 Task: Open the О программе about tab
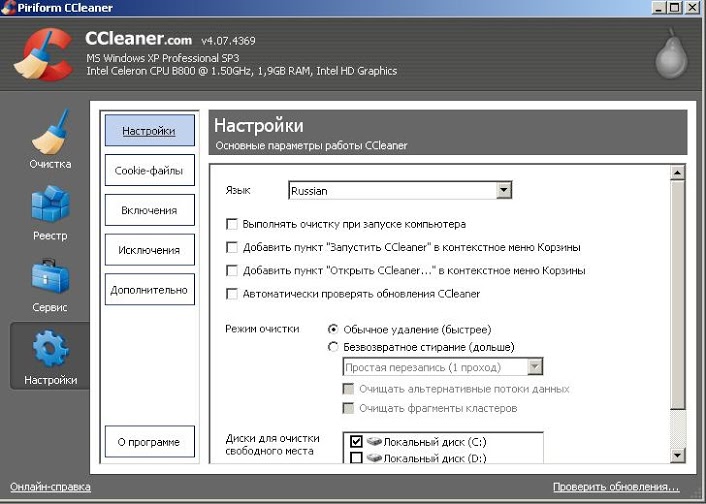point(149,442)
